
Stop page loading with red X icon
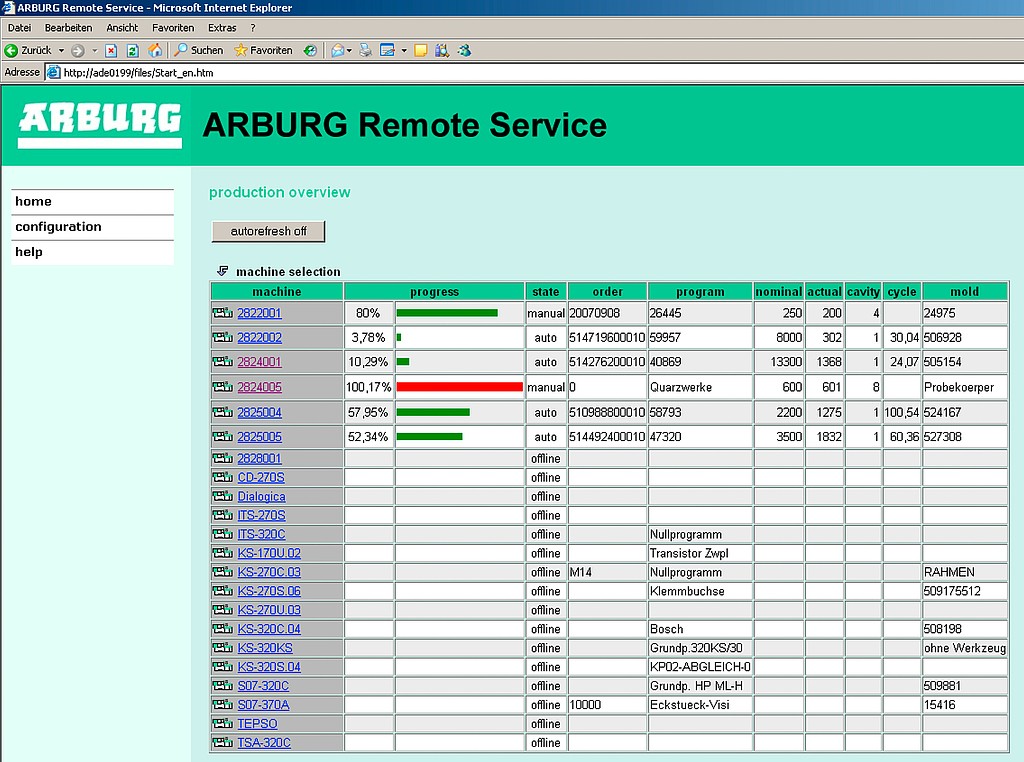pyautogui.click(x=112, y=50)
